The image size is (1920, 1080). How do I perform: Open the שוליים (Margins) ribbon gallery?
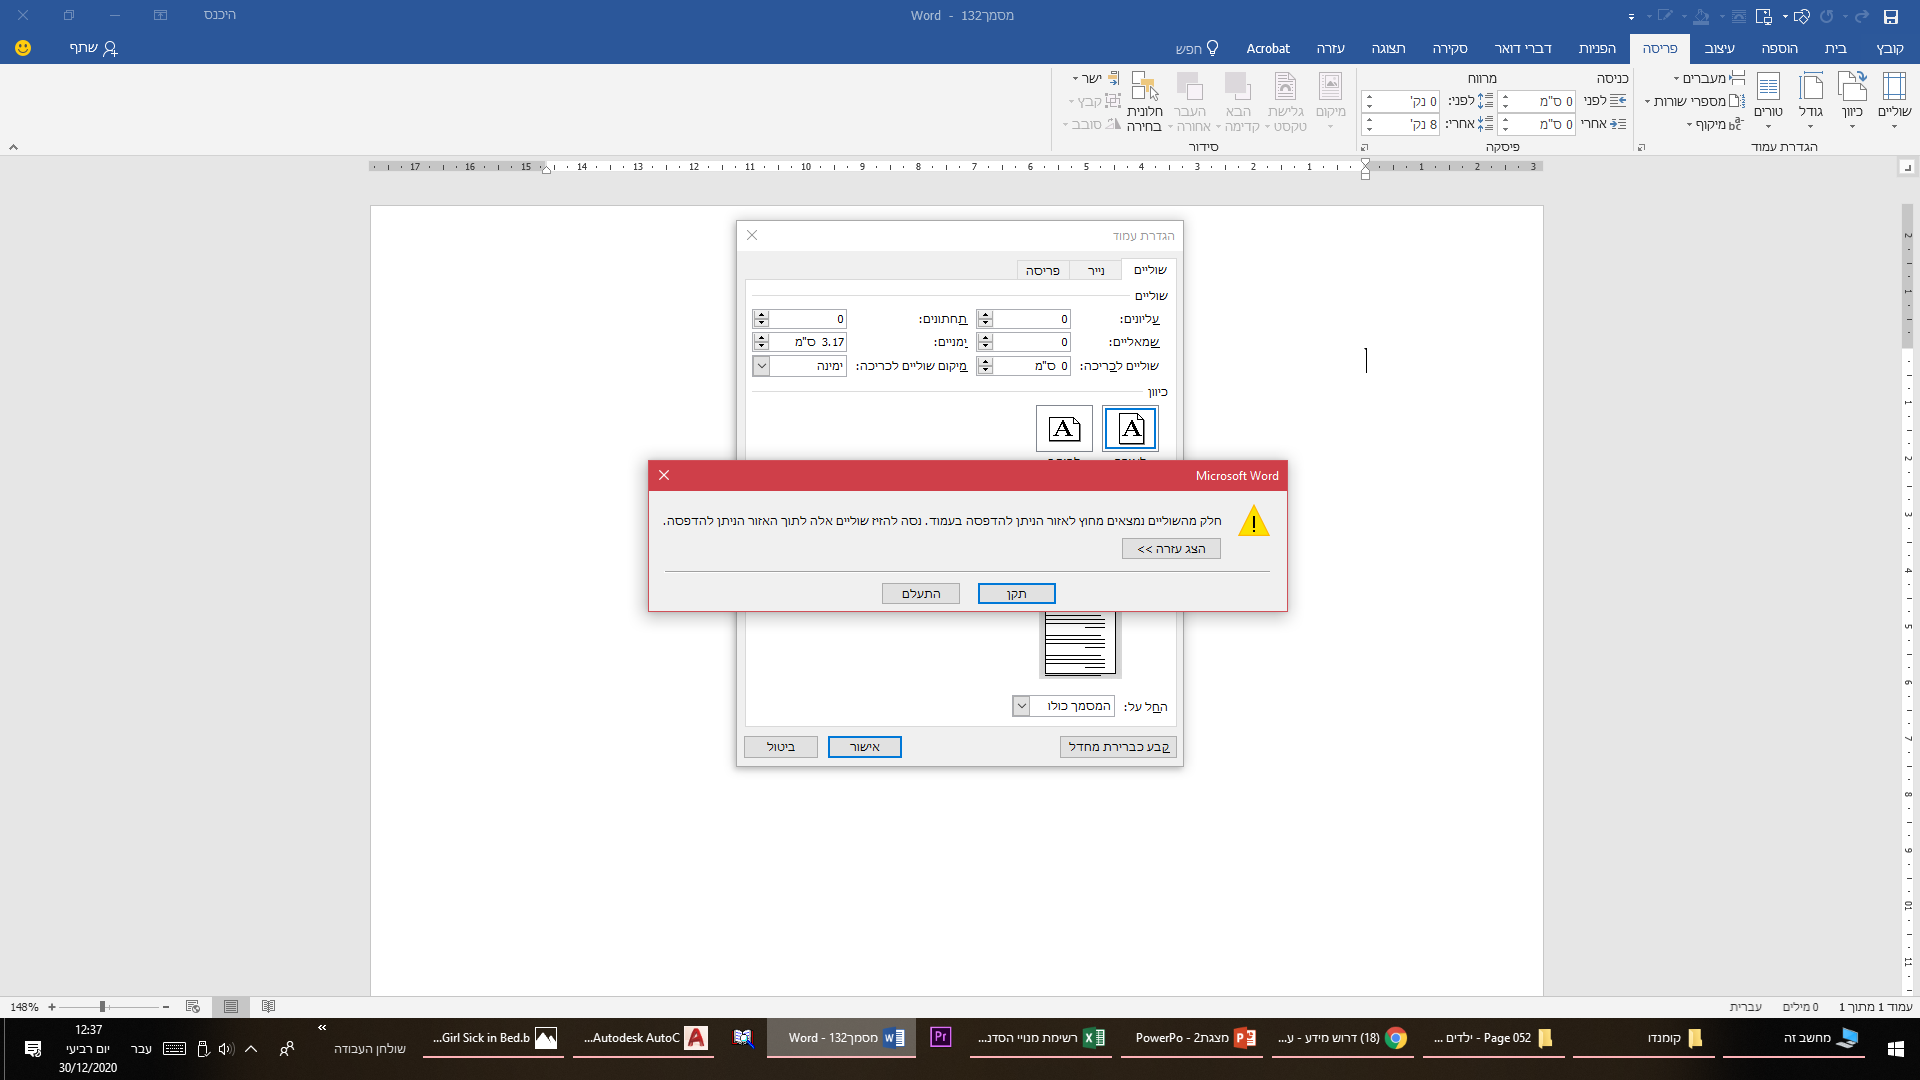click(1894, 100)
